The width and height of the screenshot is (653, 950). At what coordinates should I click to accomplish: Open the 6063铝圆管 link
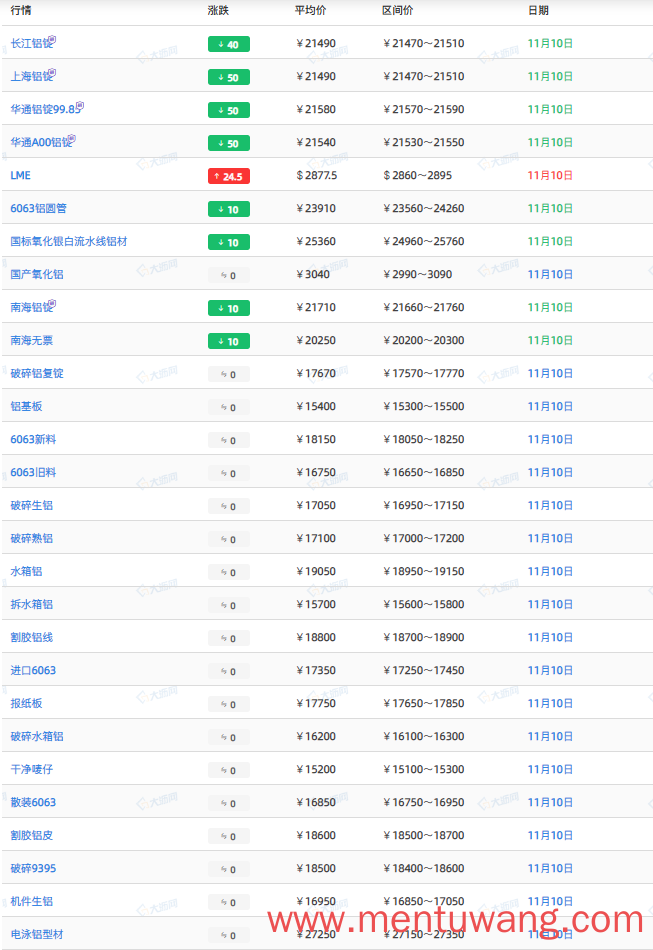click(x=38, y=208)
